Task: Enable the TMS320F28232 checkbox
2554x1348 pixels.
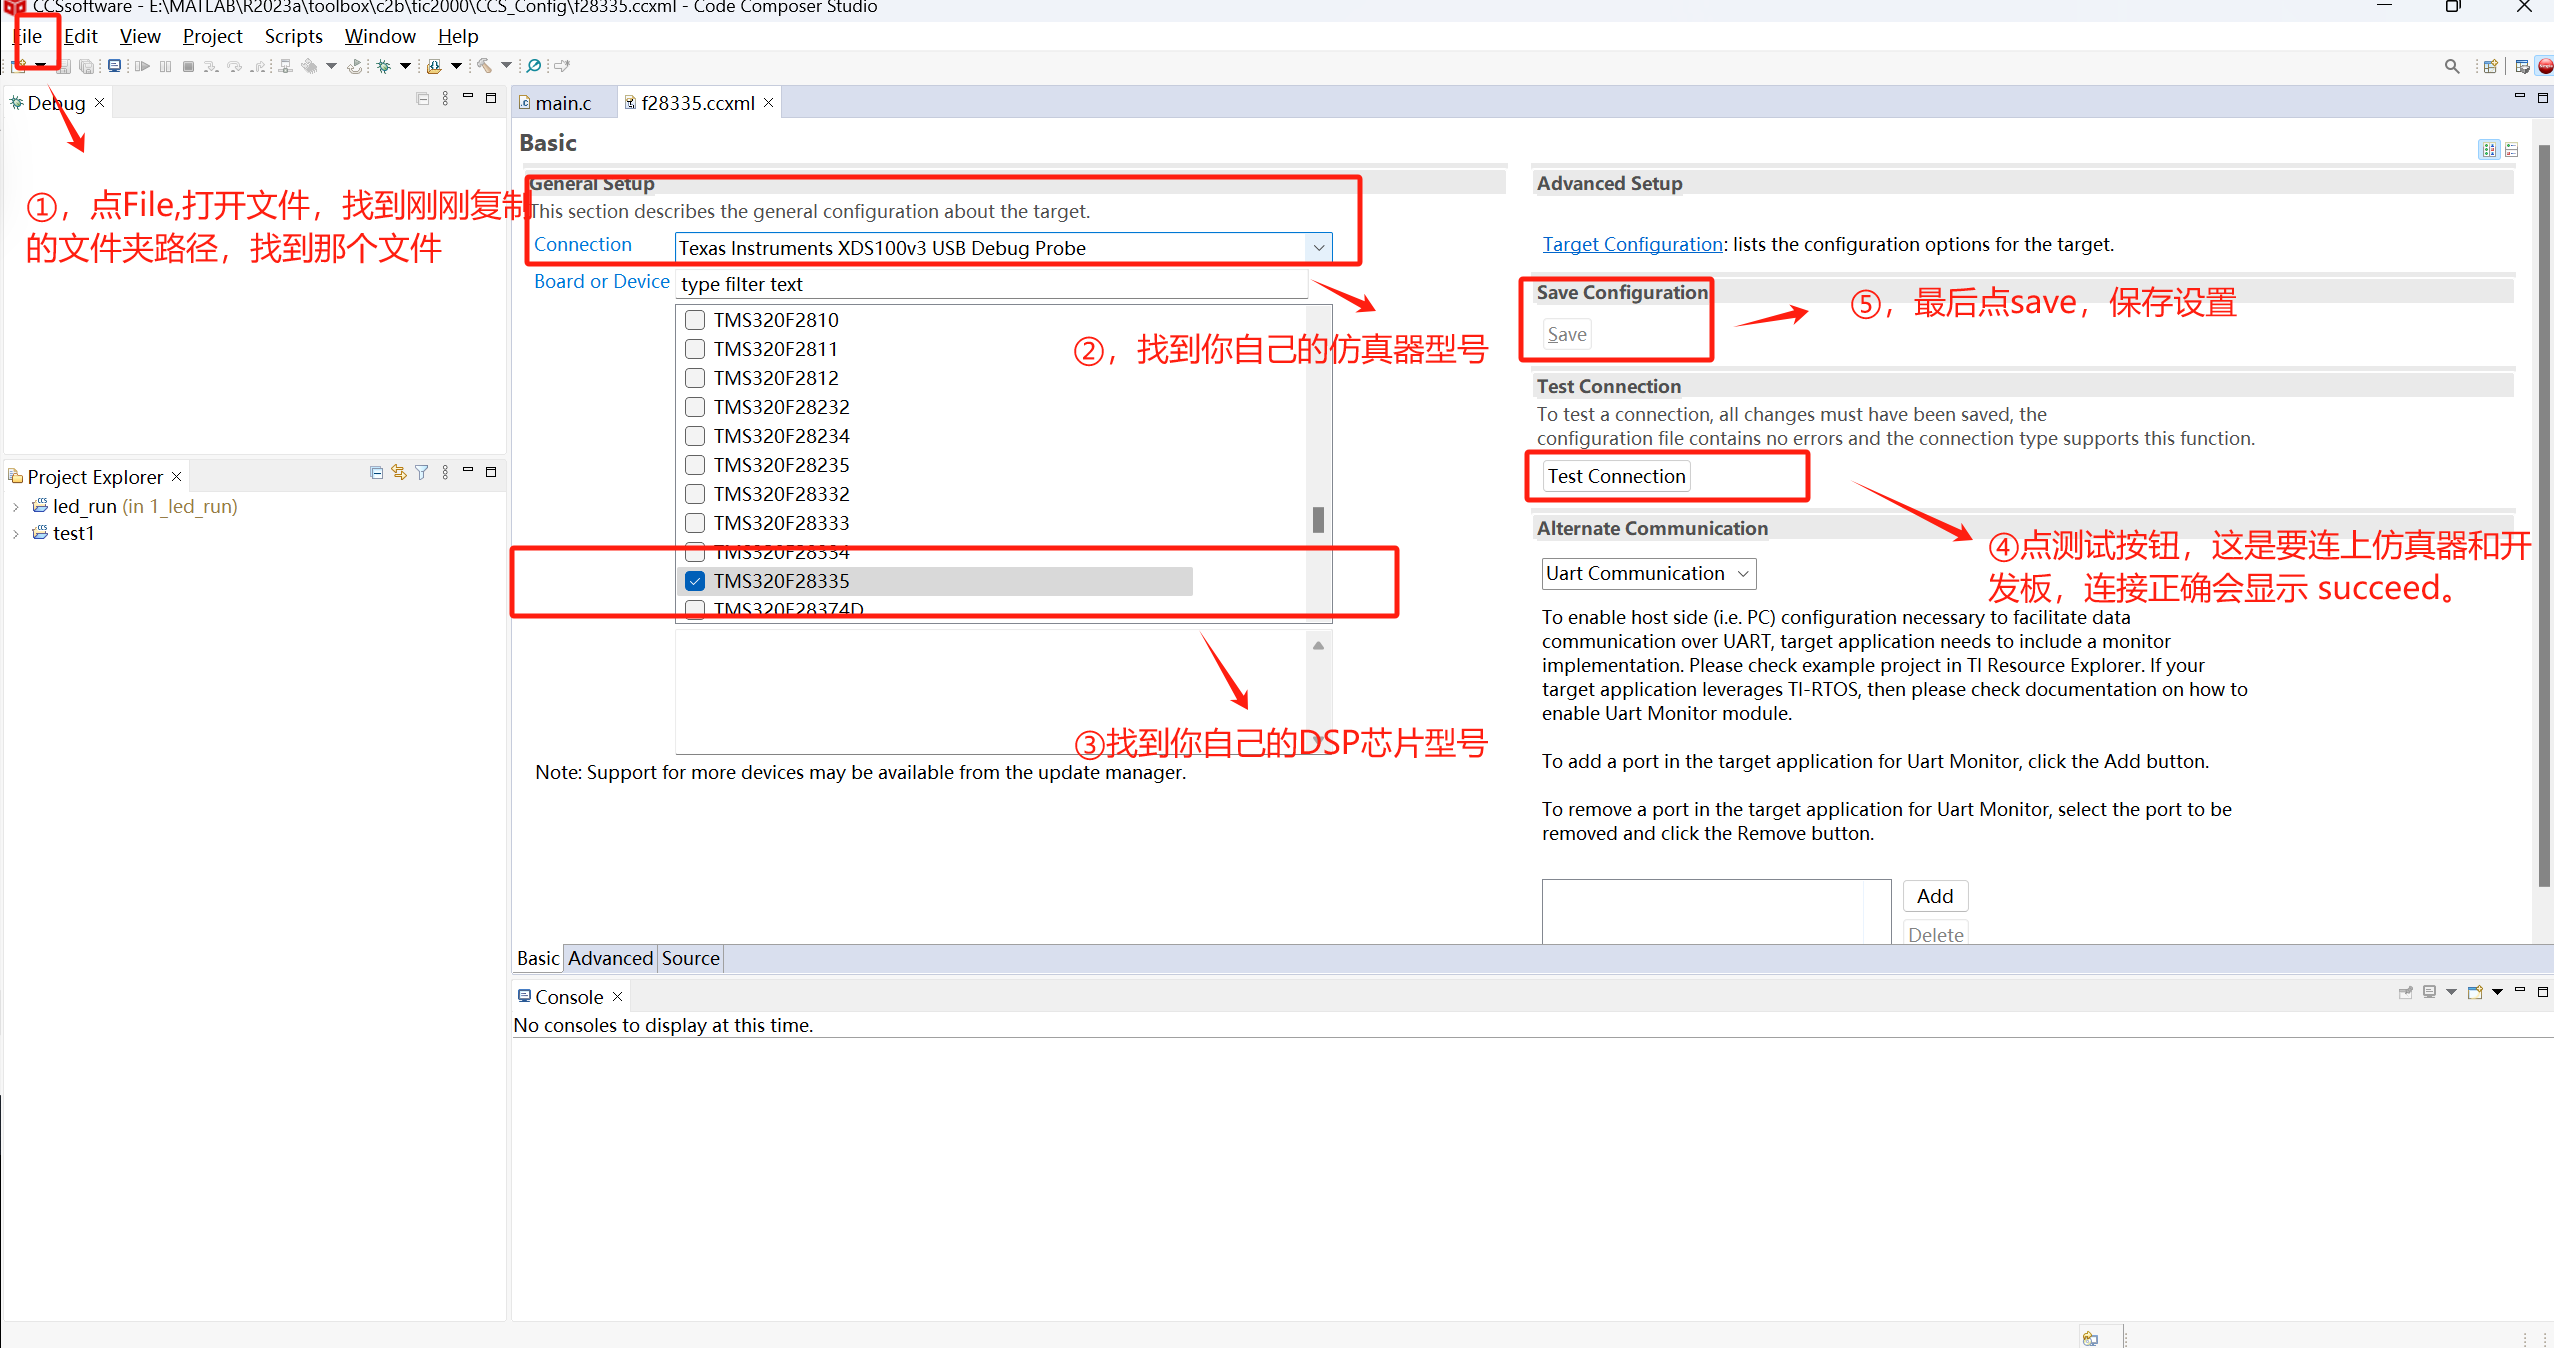Action: 695,407
